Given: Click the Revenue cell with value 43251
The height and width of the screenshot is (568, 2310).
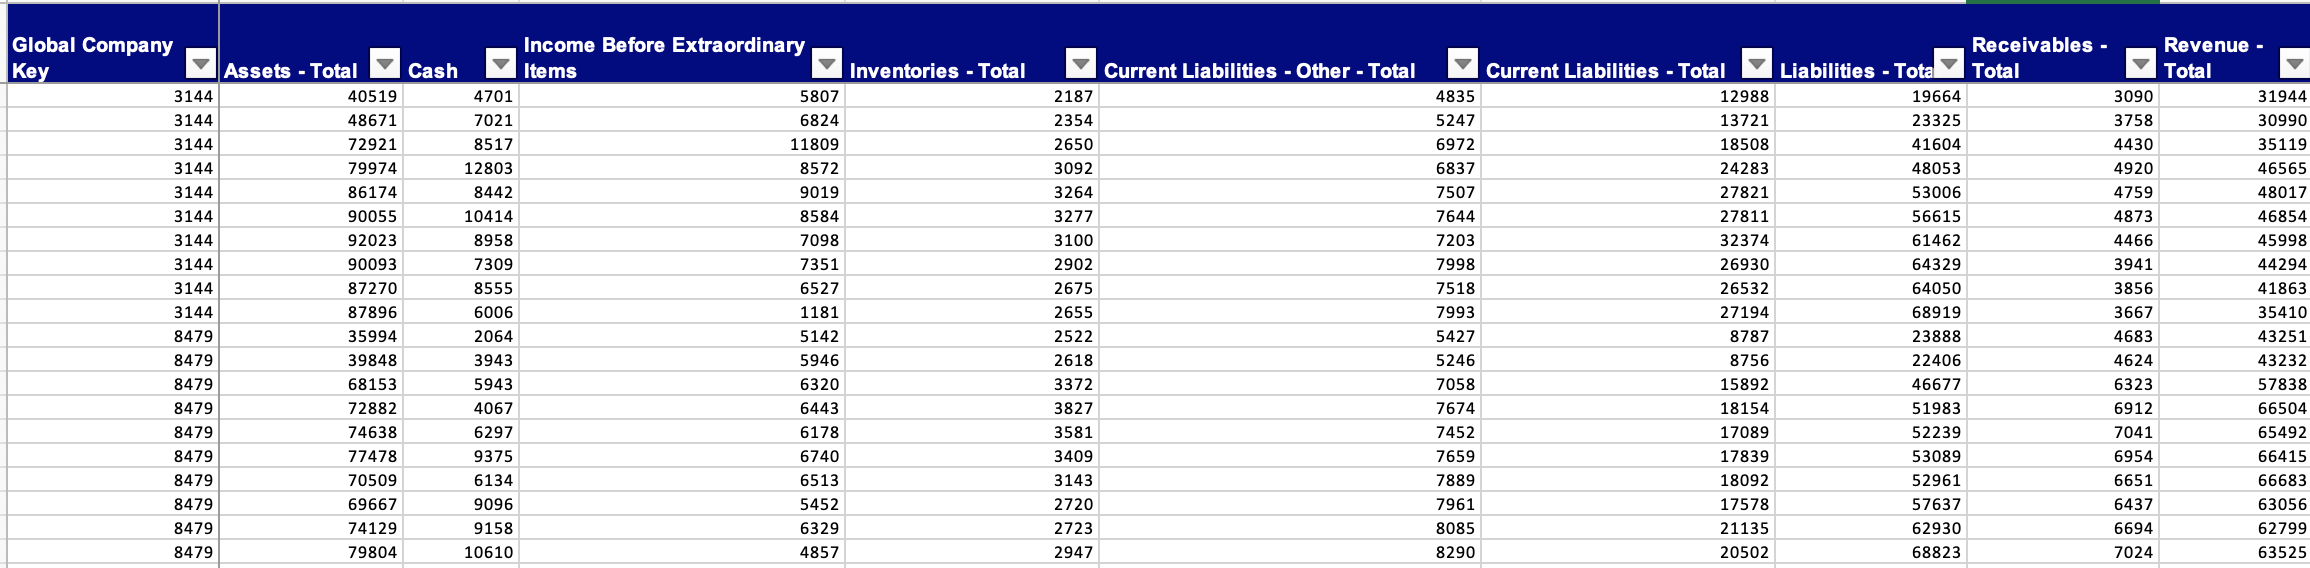Looking at the screenshot, I should 2235,336.
